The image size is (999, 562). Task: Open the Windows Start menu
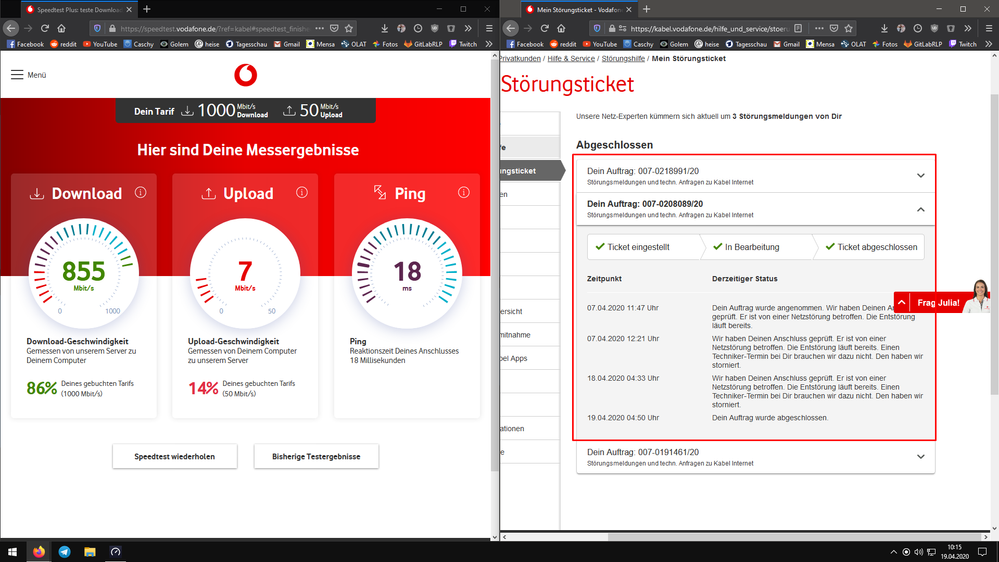click(12, 552)
